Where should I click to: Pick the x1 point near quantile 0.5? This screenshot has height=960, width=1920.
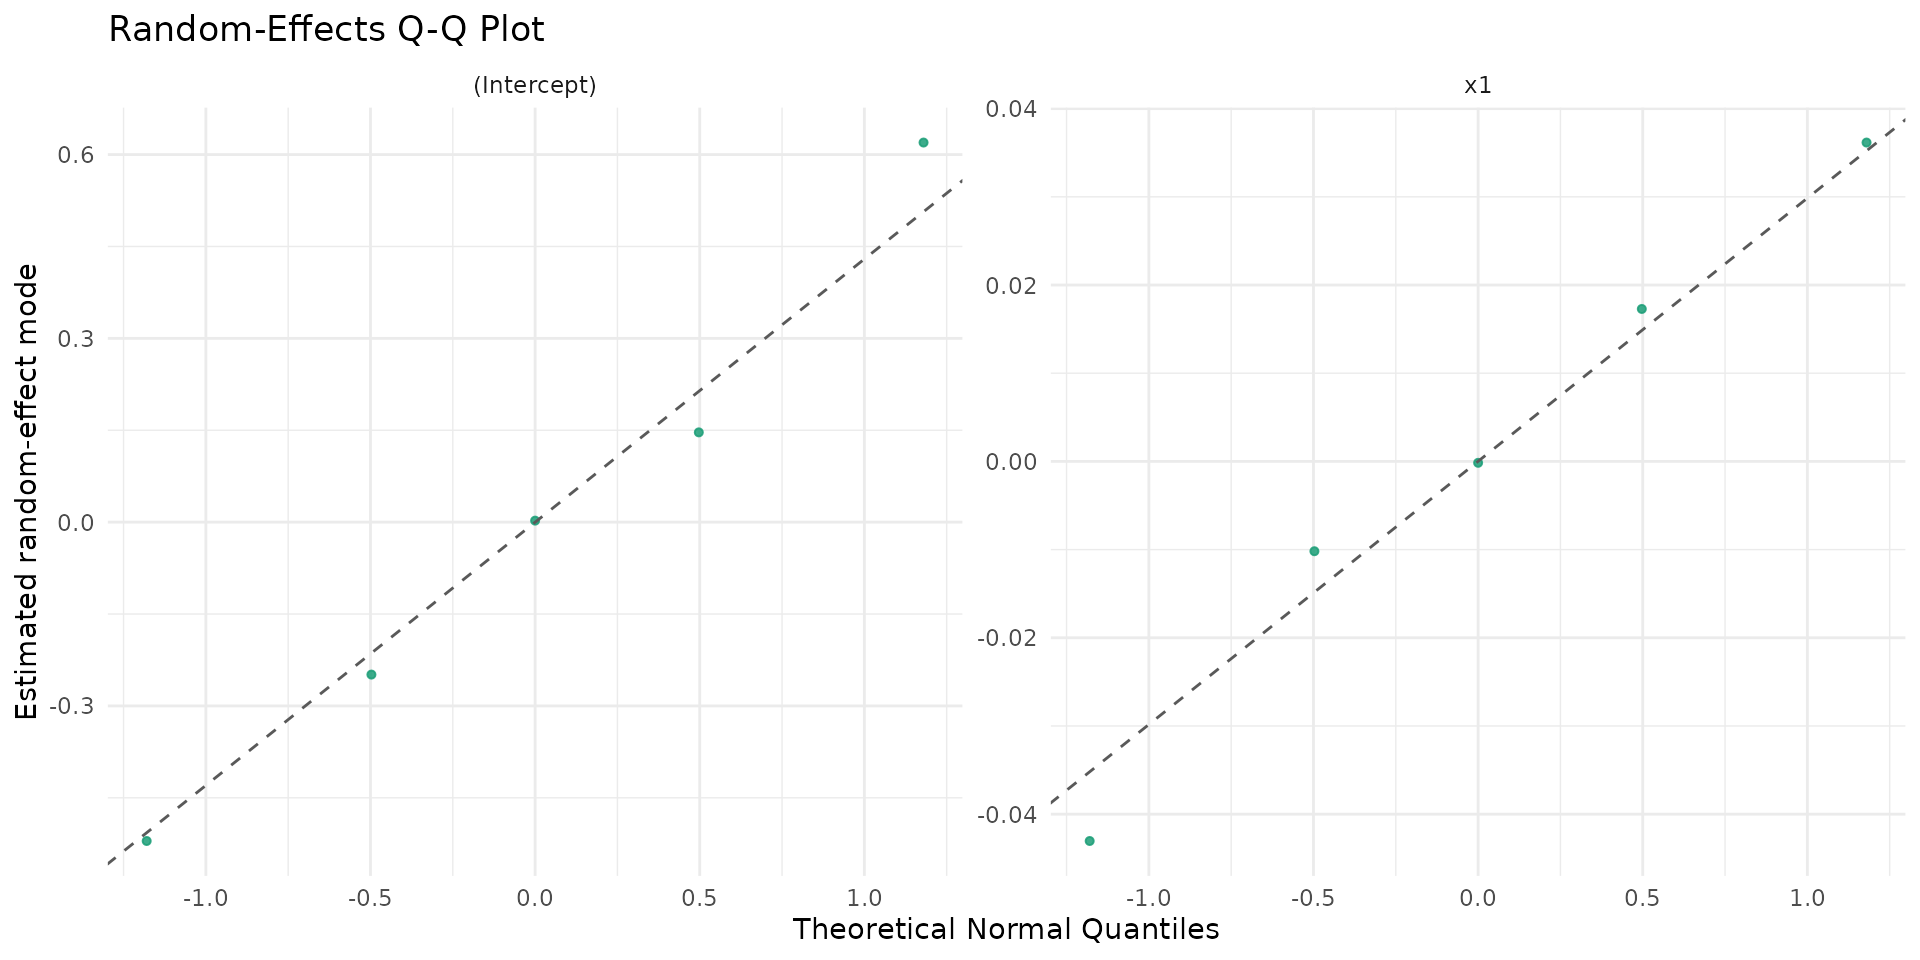pyautogui.click(x=1642, y=309)
